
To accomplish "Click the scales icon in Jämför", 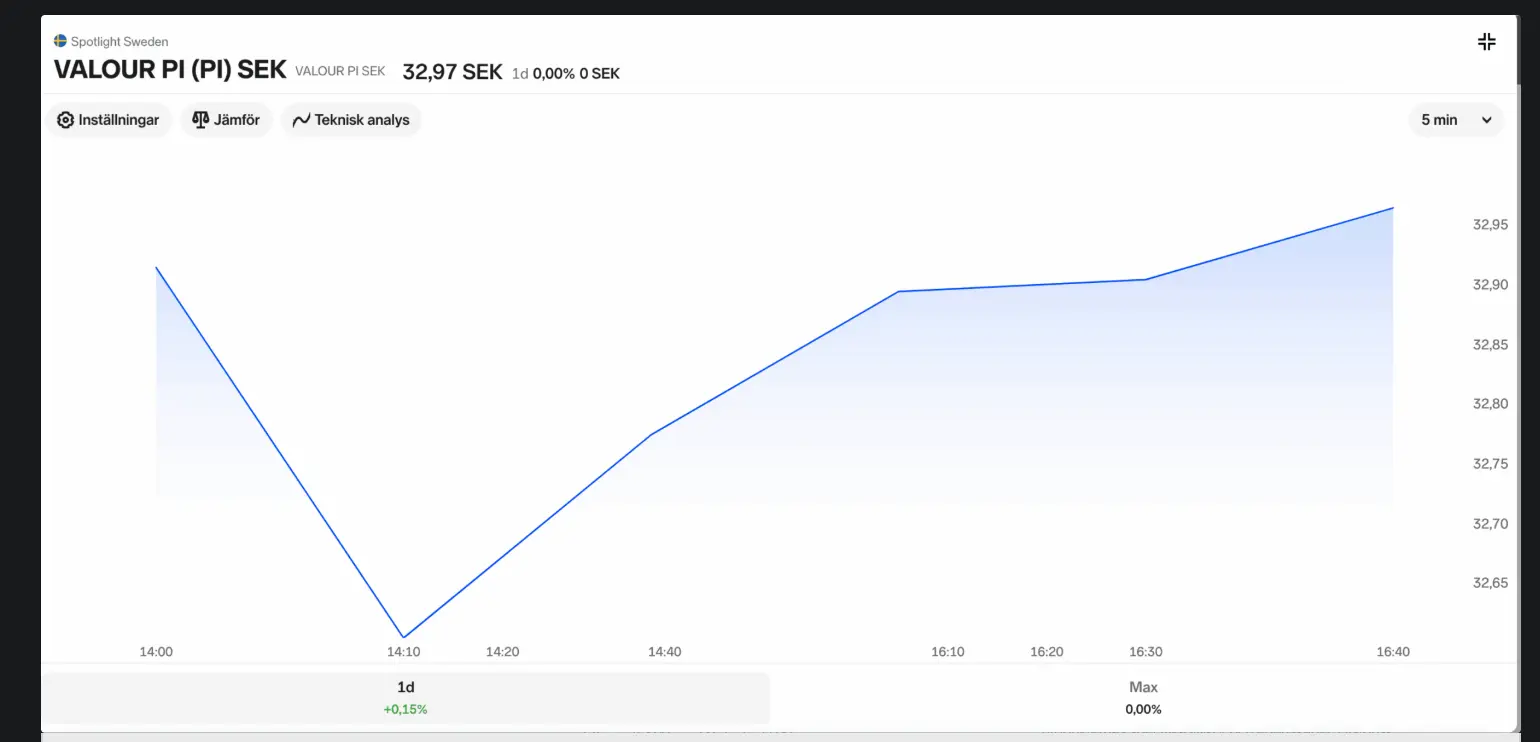I will click(200, 120).
